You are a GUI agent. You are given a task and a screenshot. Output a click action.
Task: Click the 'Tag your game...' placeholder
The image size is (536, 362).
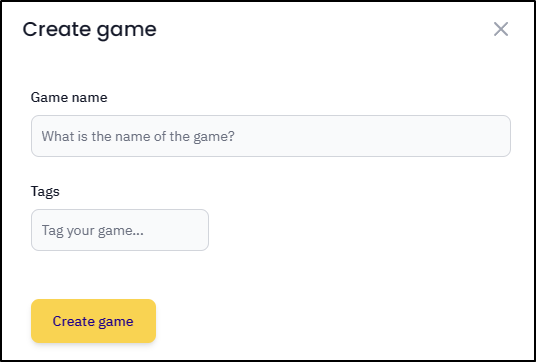(93, 230)
